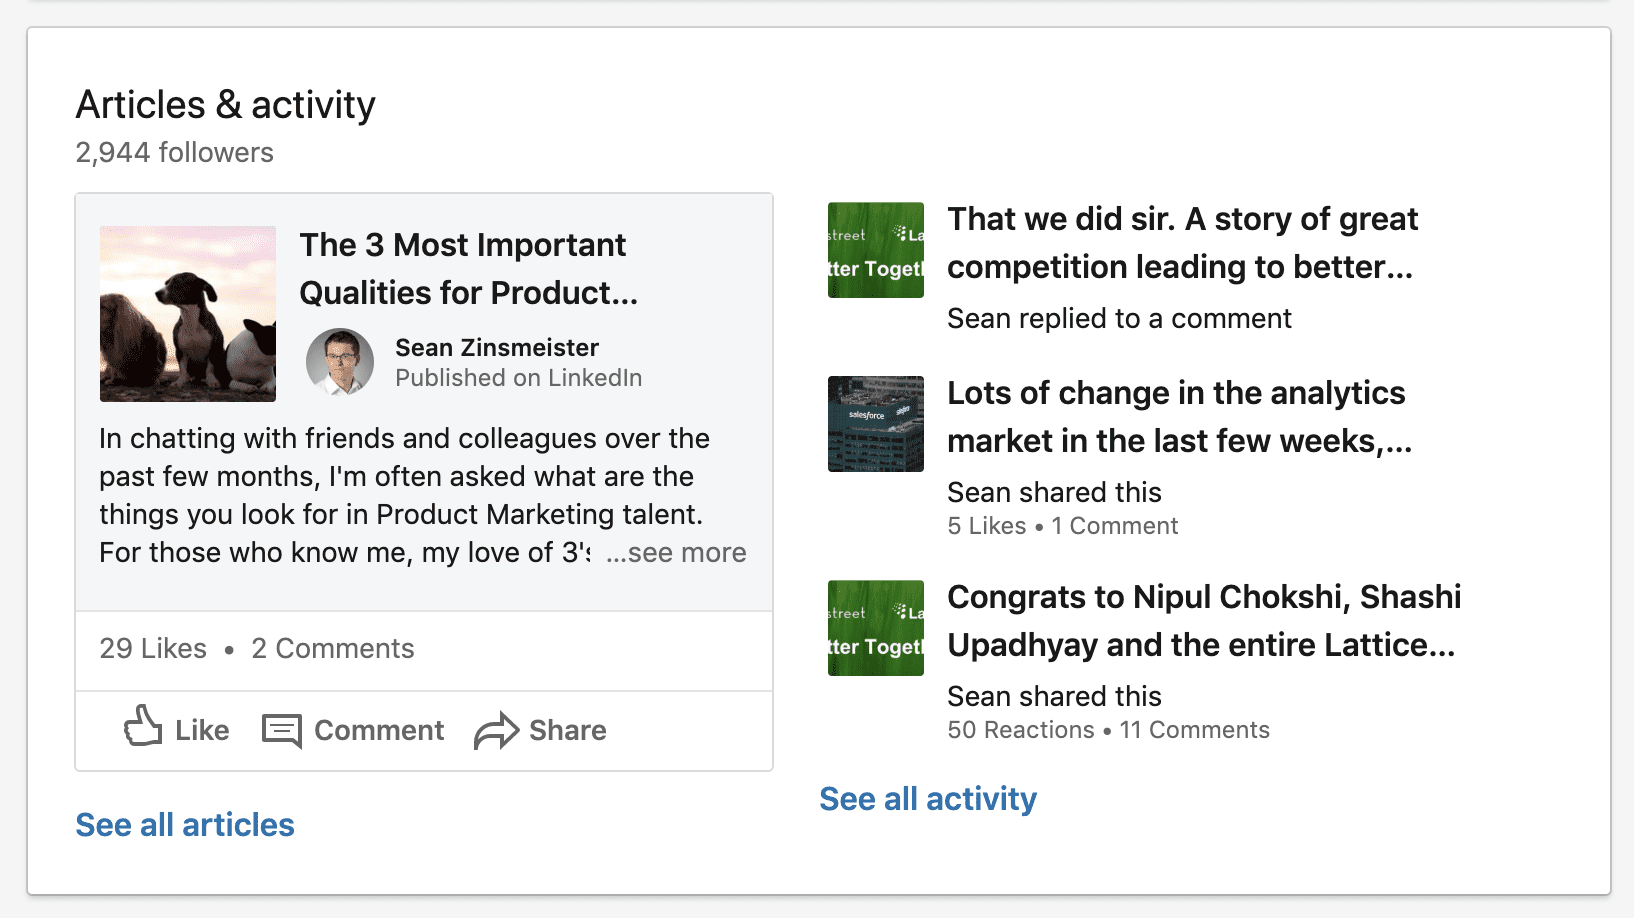Click thumbnail beside Nipul Chokshi congrats post
Viewport: 1634px width, 918px height.
coord(876,628)
